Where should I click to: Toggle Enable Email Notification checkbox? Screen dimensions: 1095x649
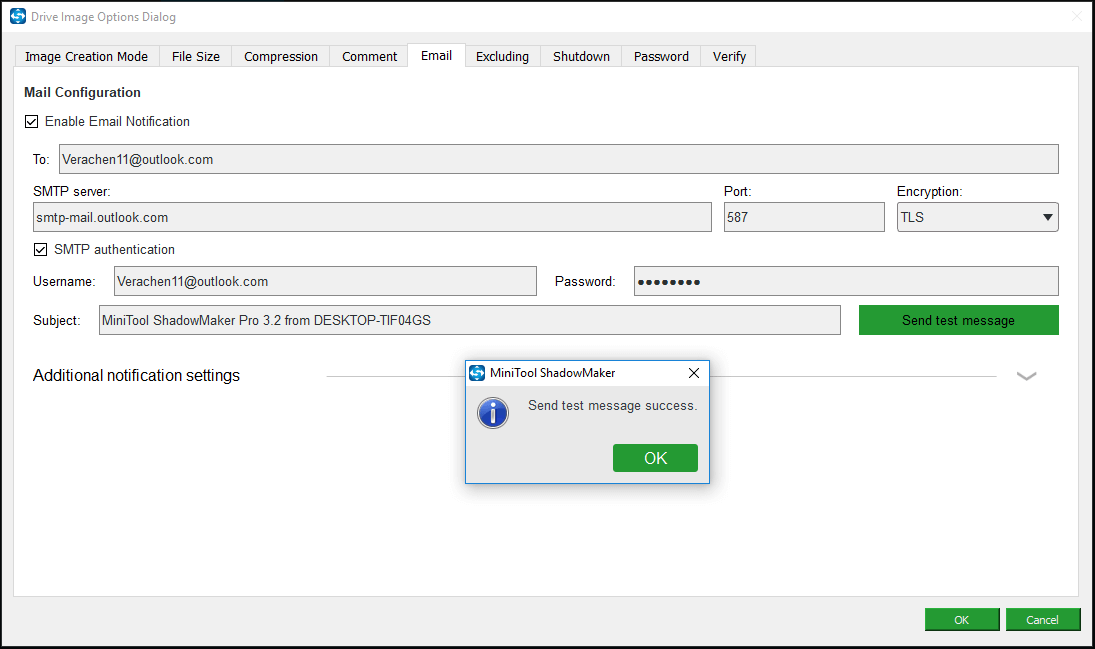(x=31, y=122)
